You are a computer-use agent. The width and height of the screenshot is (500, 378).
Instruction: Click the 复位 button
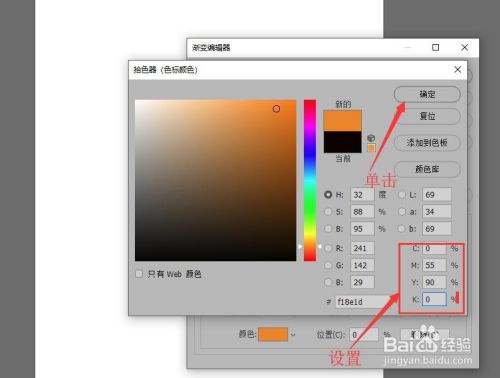[427, 116]
